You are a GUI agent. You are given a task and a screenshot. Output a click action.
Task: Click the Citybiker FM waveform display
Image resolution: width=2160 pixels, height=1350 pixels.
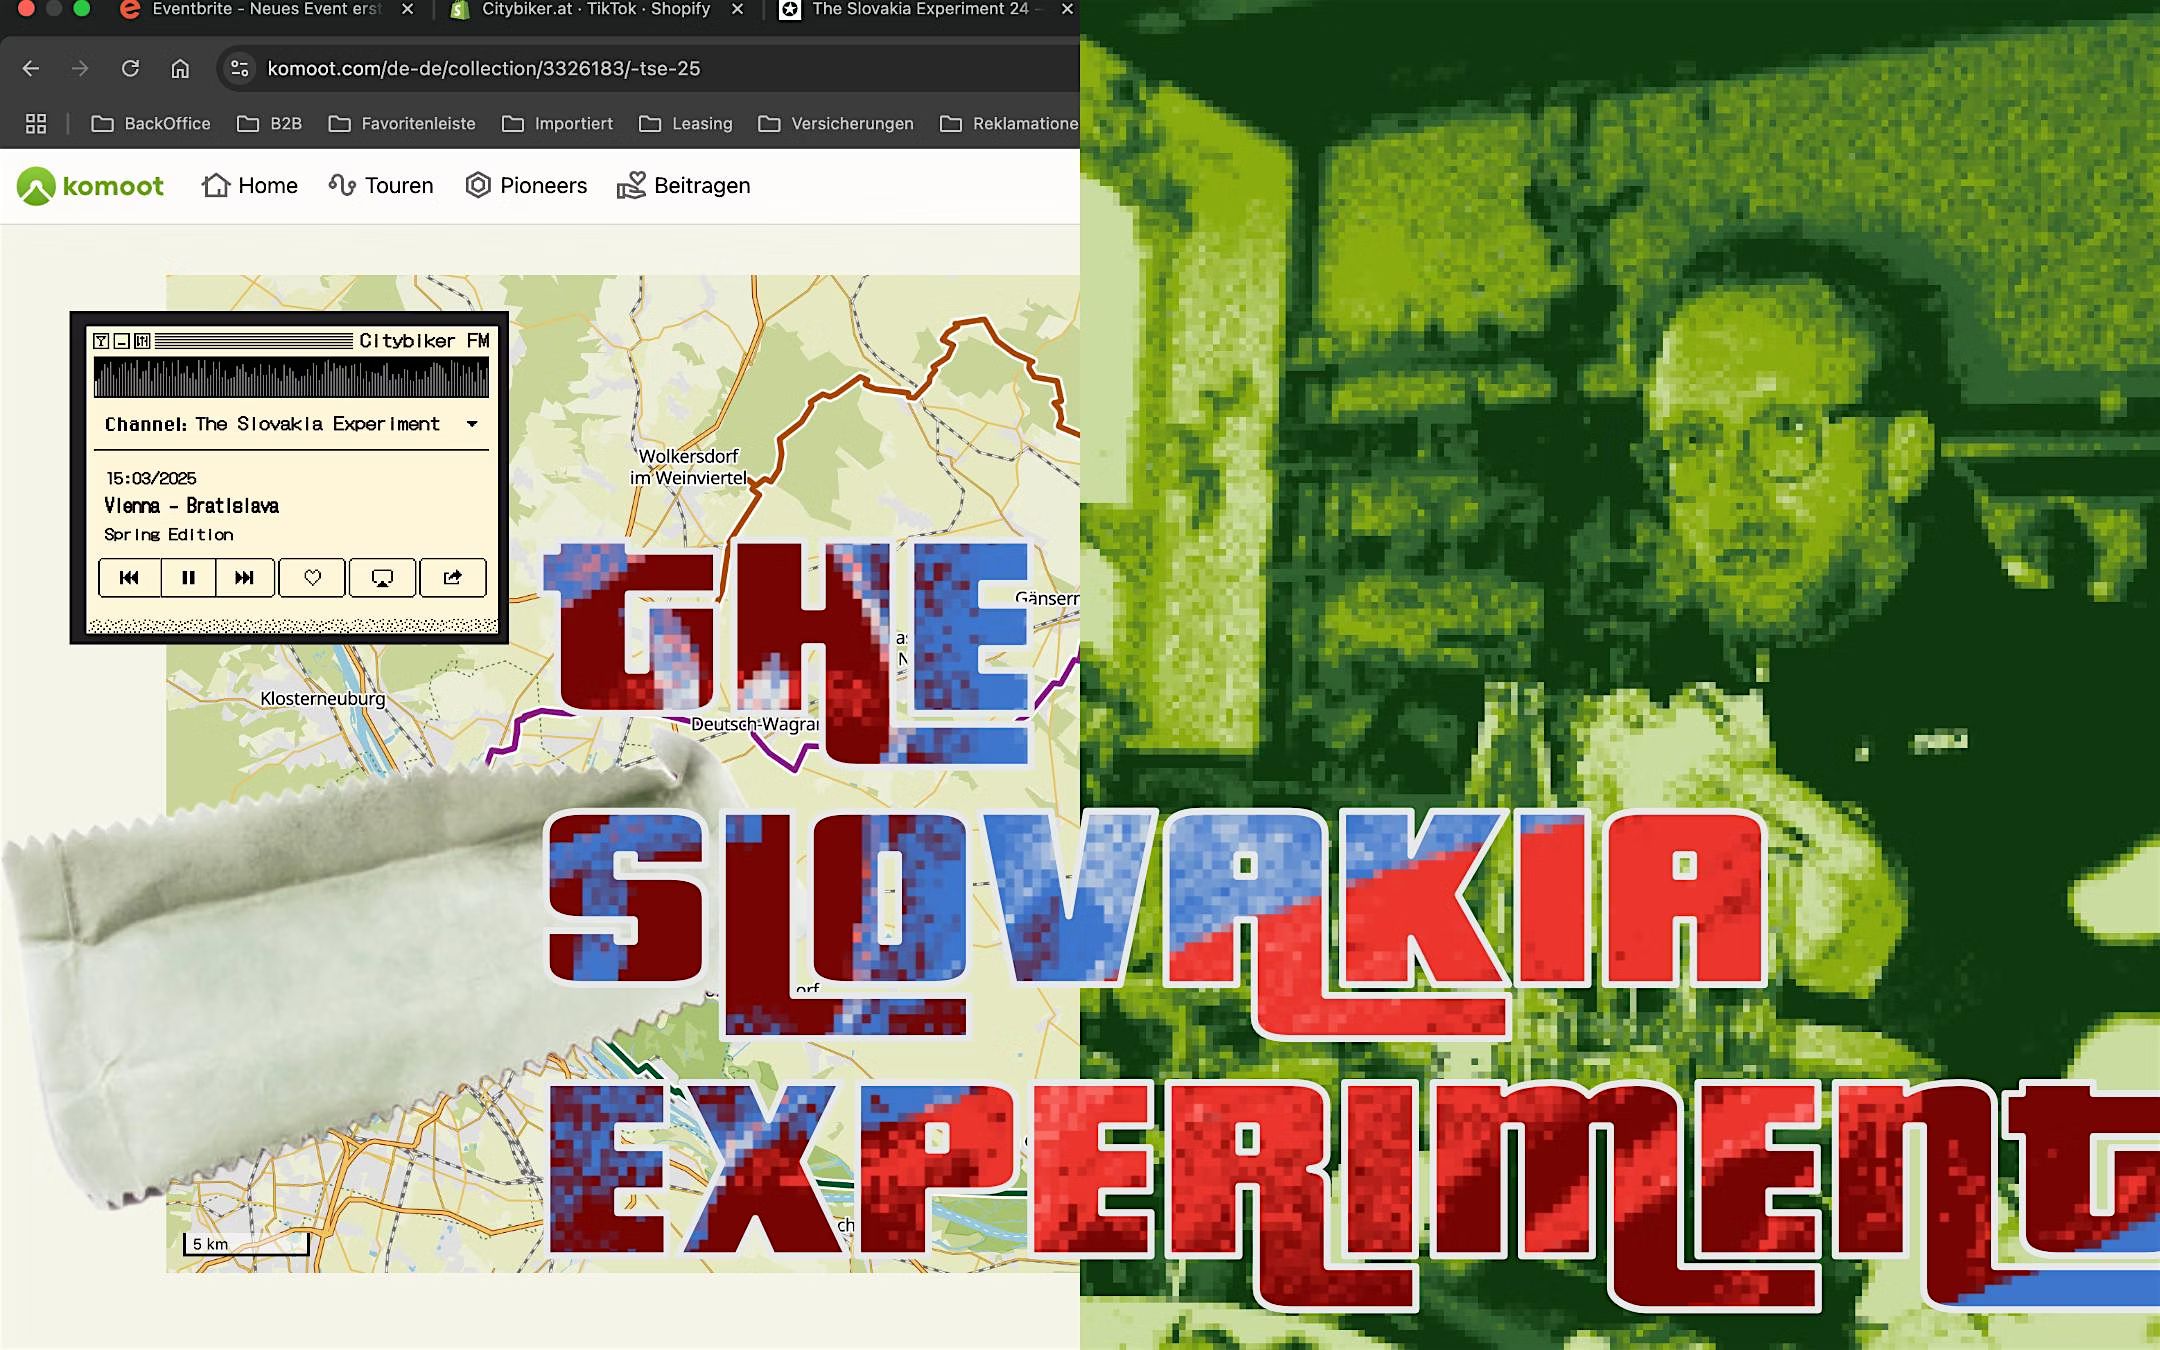[291, 378]
